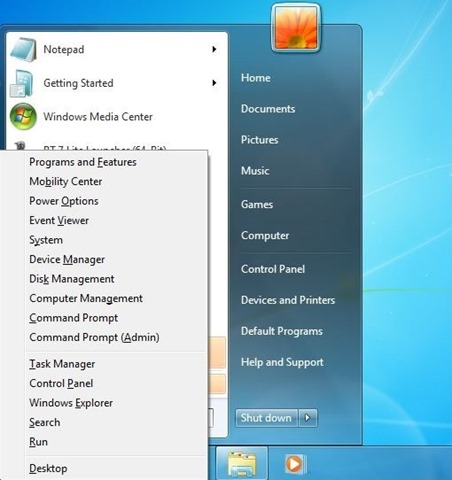452x480 pixels.
Task: Open Device Manager from context menu
Action: coord(67,259)
